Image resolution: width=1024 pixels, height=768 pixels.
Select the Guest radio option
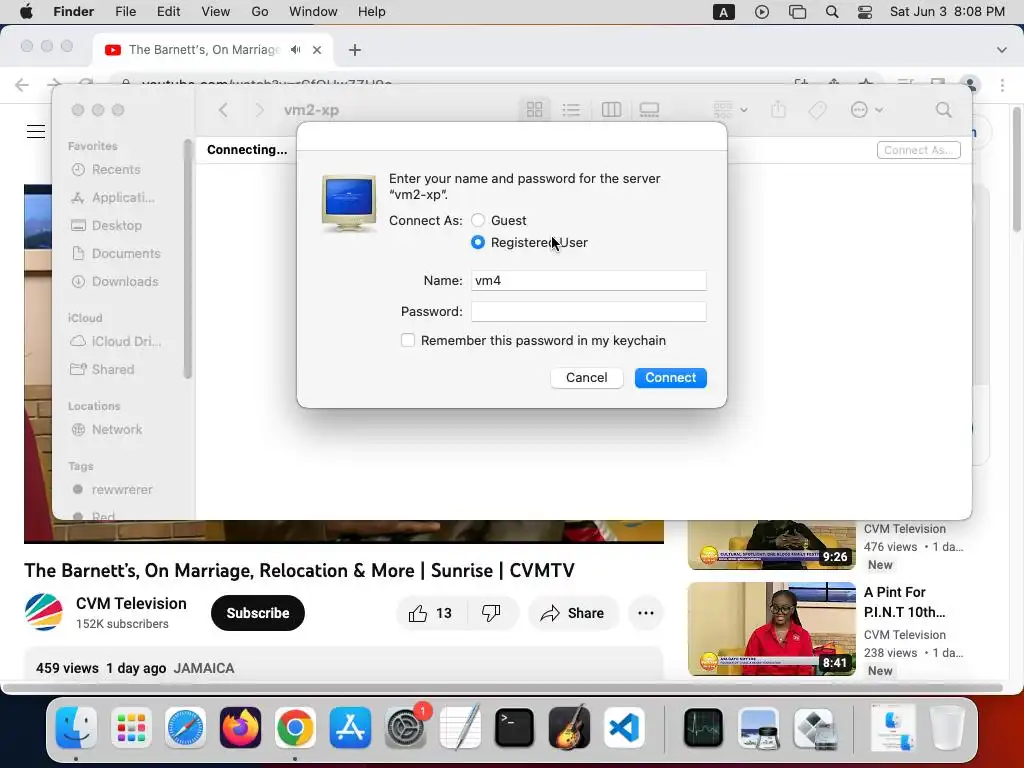coord(478,221)
